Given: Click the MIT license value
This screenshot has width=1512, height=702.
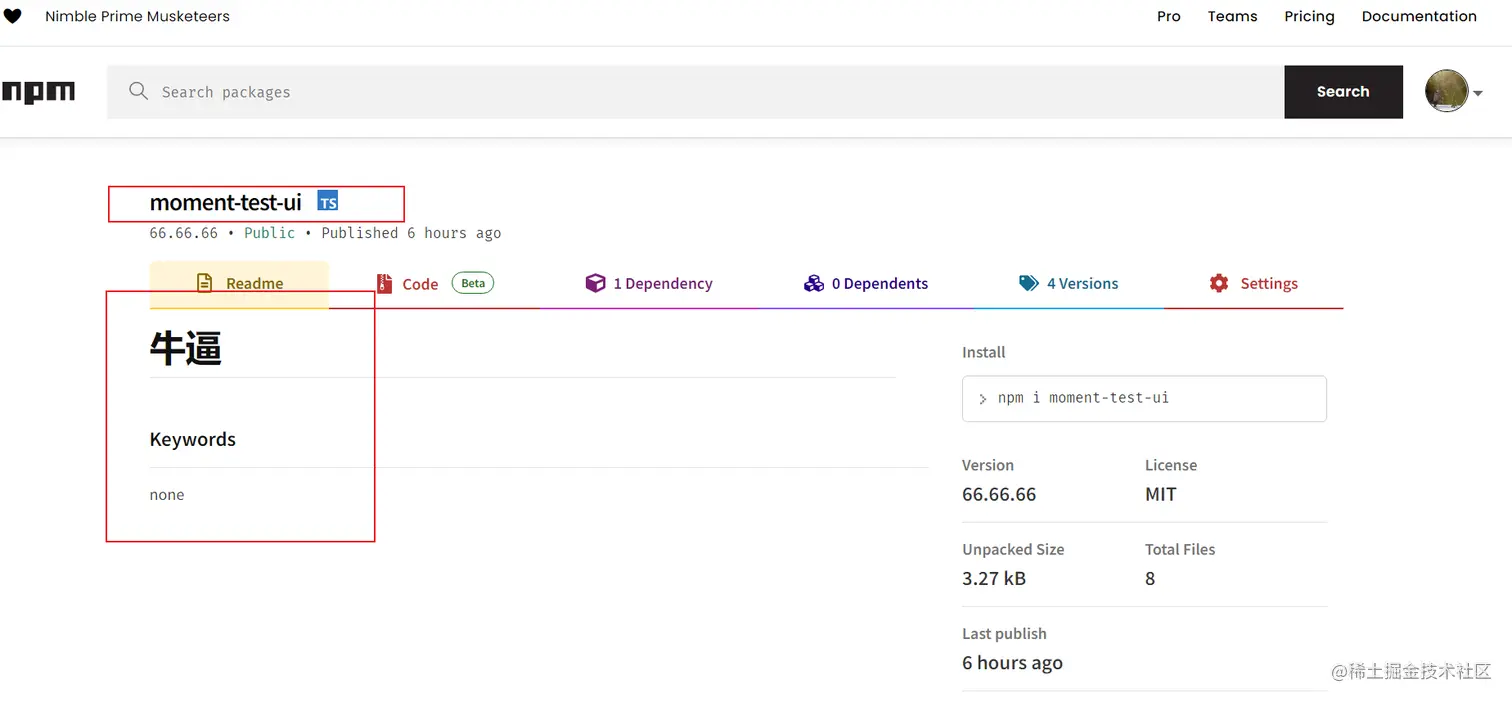Looking at the screenshot, I should point(1161,494).
